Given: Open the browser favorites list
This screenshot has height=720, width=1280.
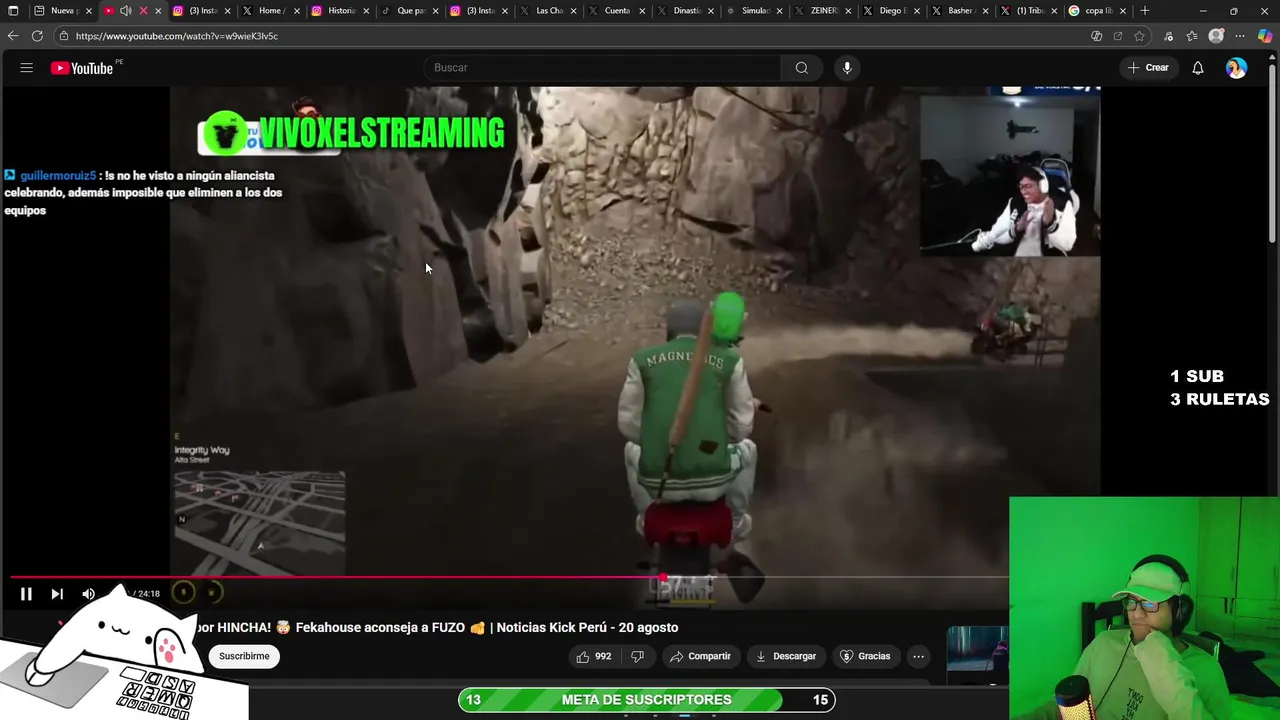Looking at the screenshot, I should click(1192, 36).
